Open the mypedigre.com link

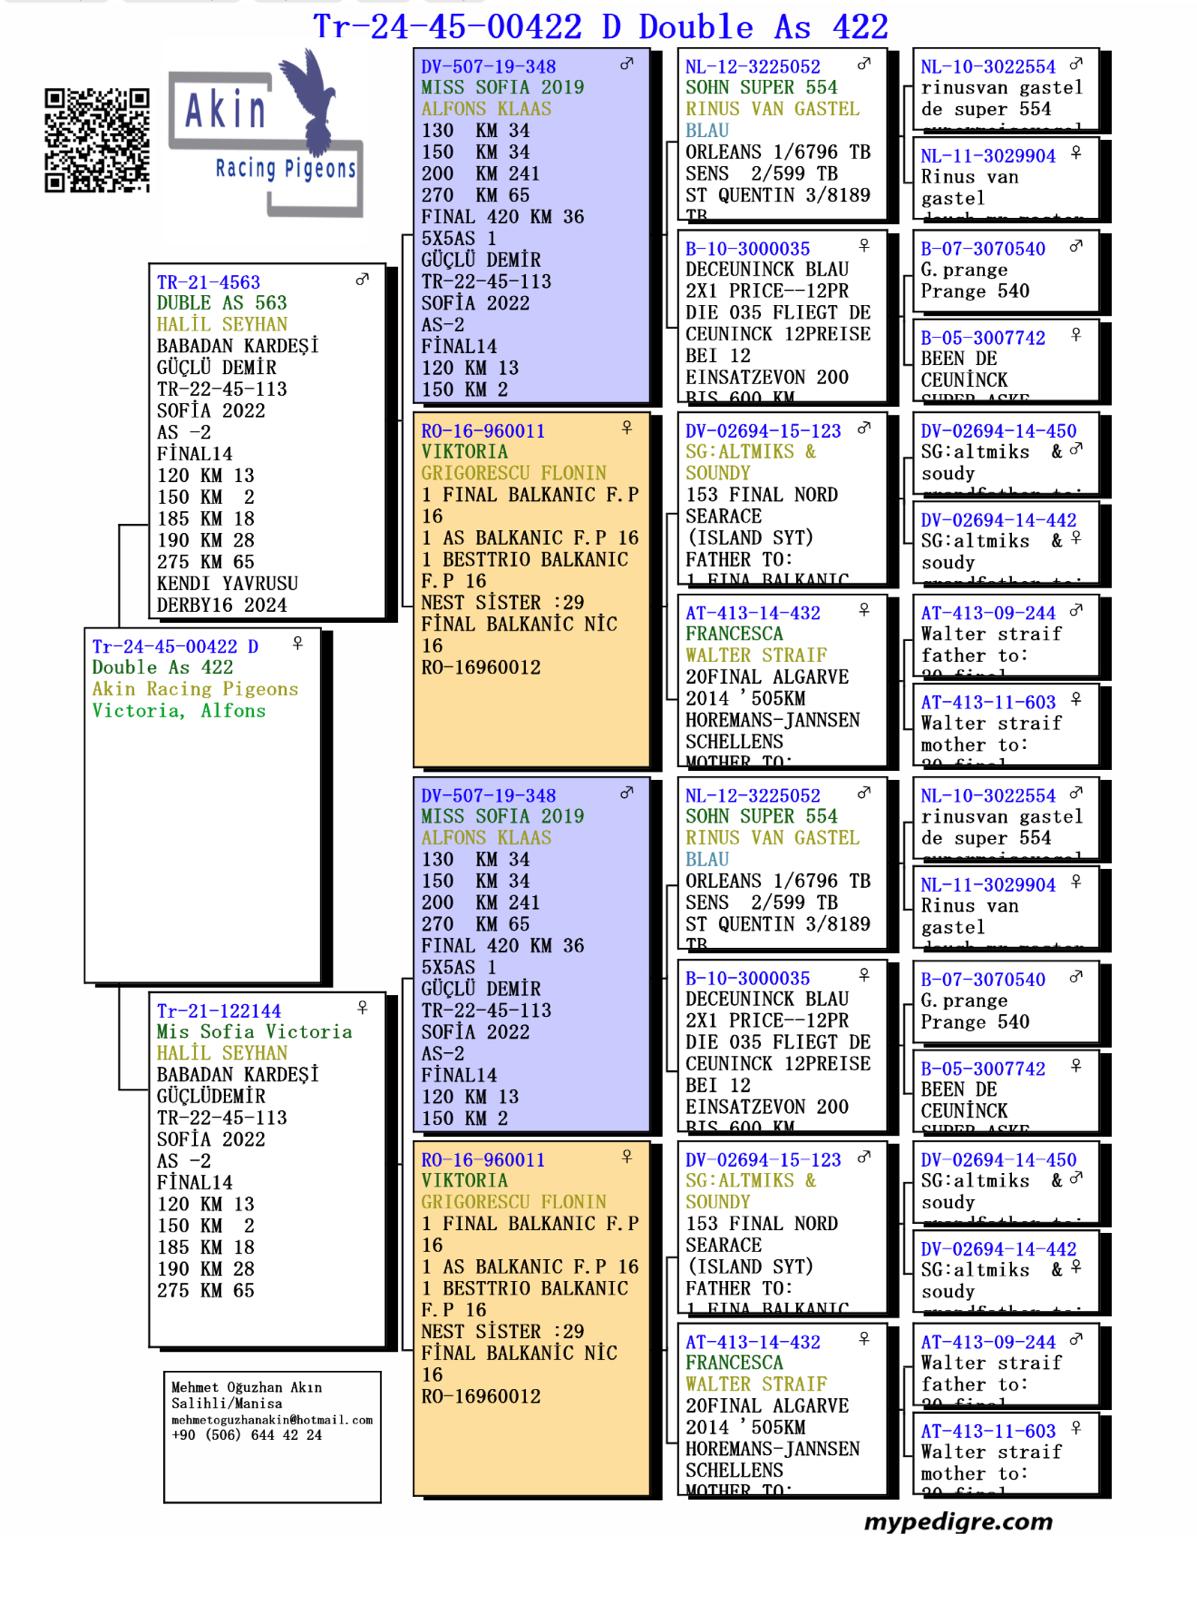(958, 1522)
